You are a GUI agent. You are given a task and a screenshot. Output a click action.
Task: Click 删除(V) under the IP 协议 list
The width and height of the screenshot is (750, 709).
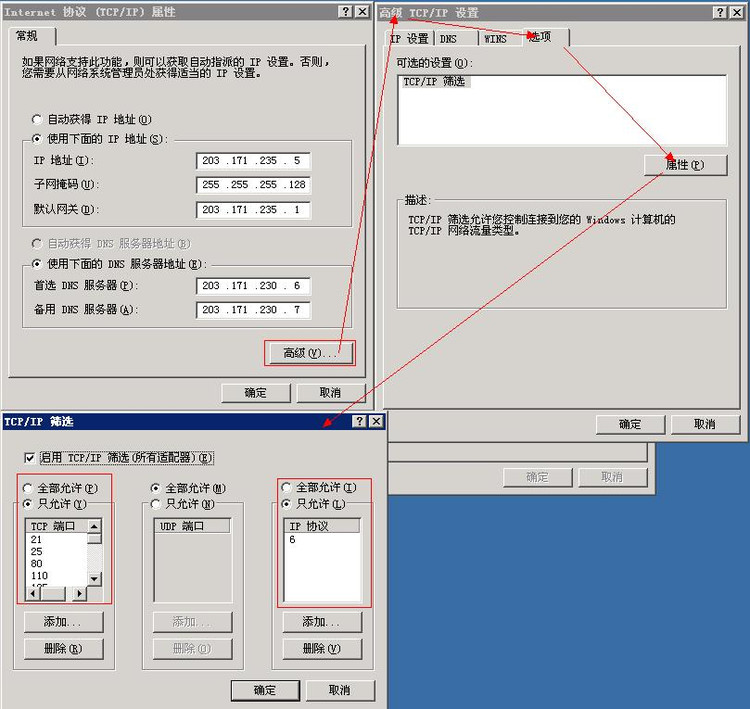[x=322, y=649]
